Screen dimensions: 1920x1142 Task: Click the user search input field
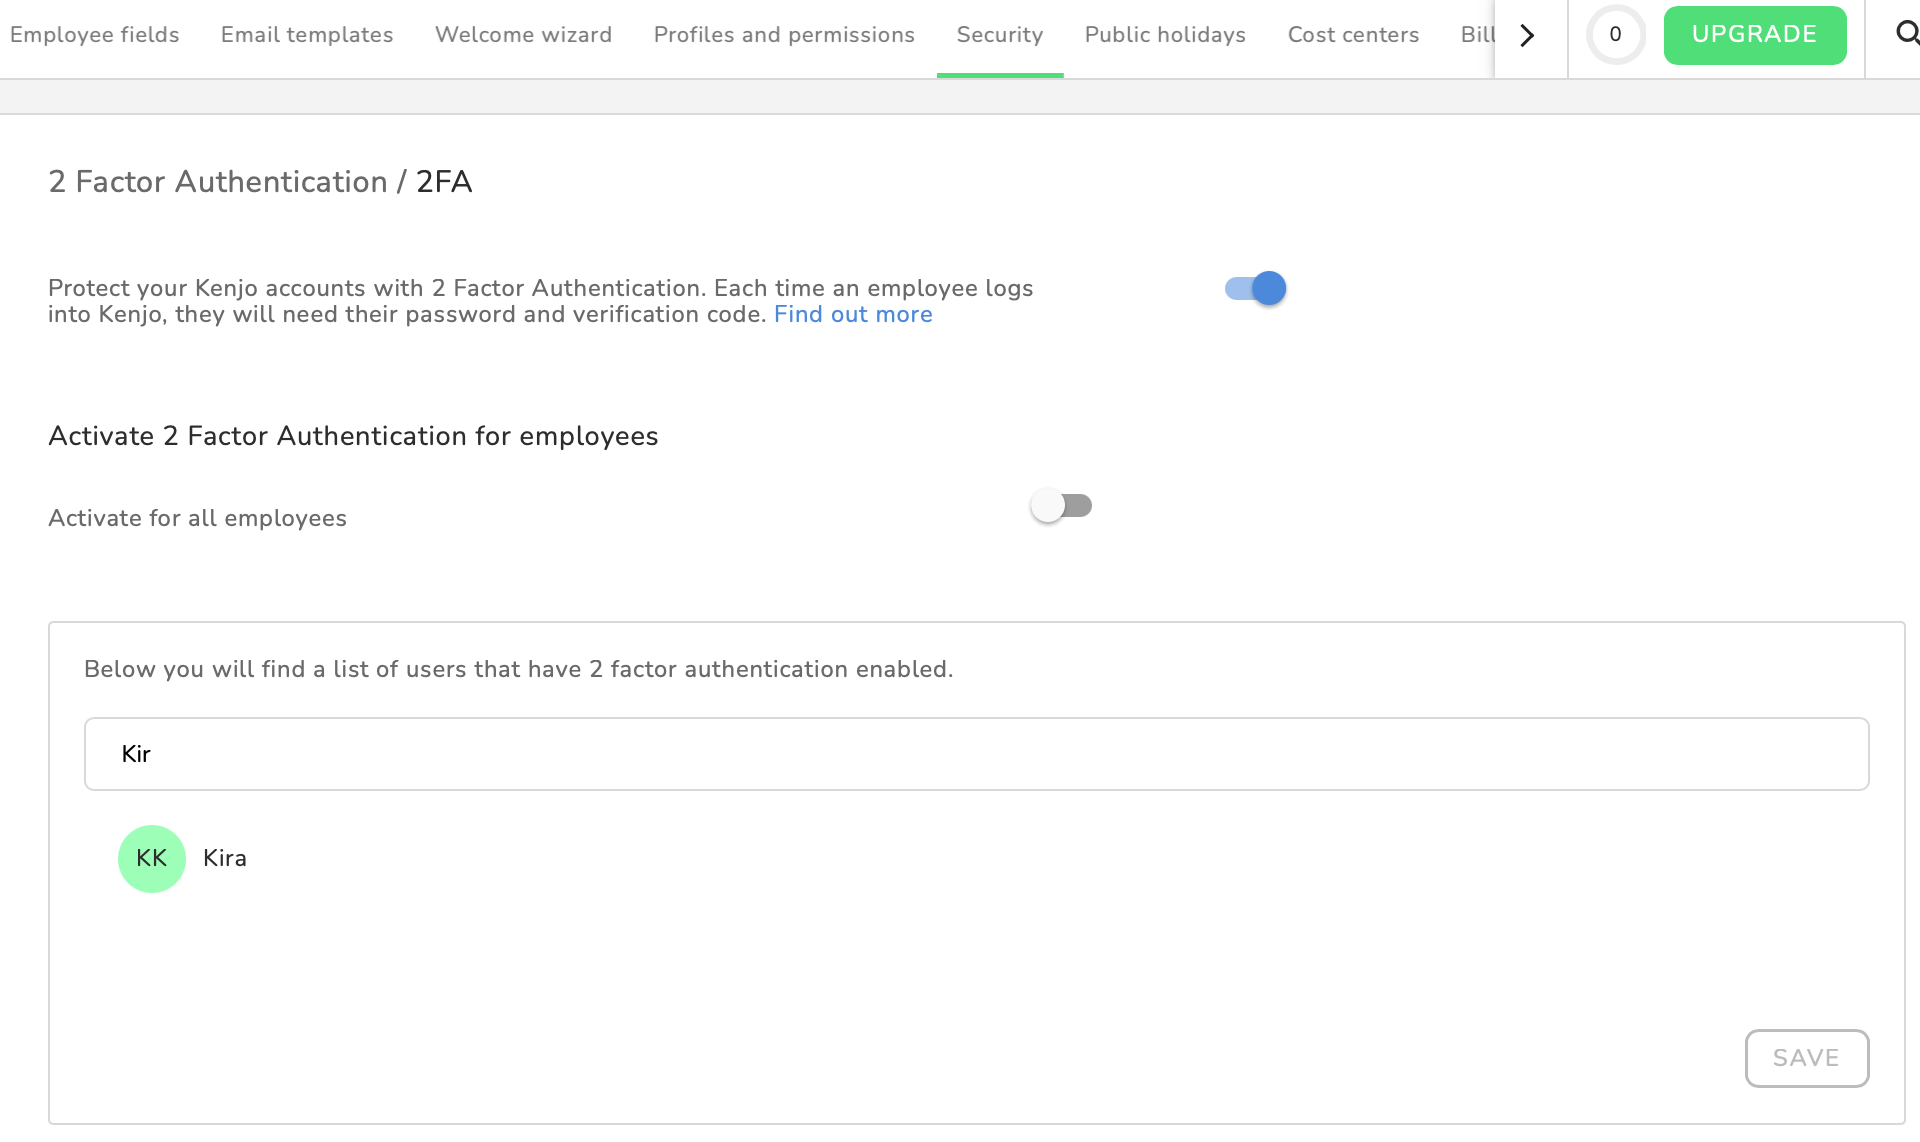pyautogui.click(x=976, y=754)
